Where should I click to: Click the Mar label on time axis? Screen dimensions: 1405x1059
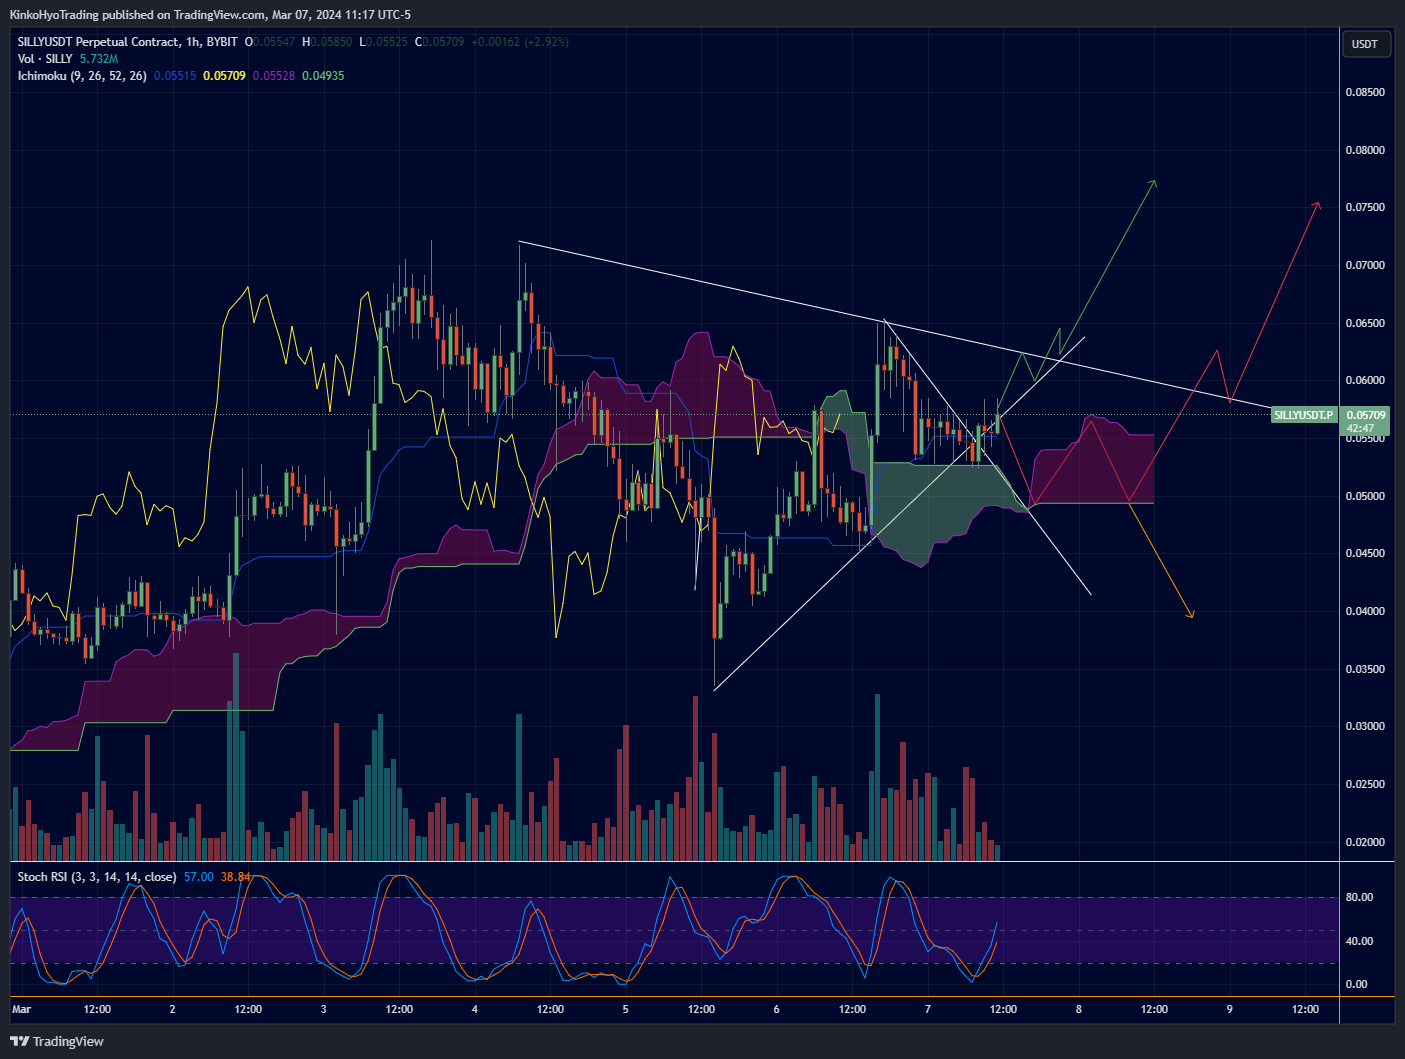[21, 1010]
